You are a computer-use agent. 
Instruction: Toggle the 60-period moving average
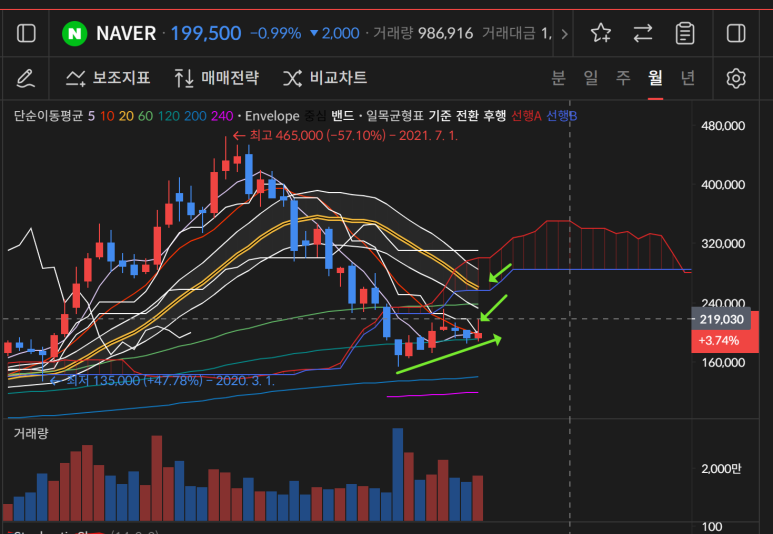145,116
